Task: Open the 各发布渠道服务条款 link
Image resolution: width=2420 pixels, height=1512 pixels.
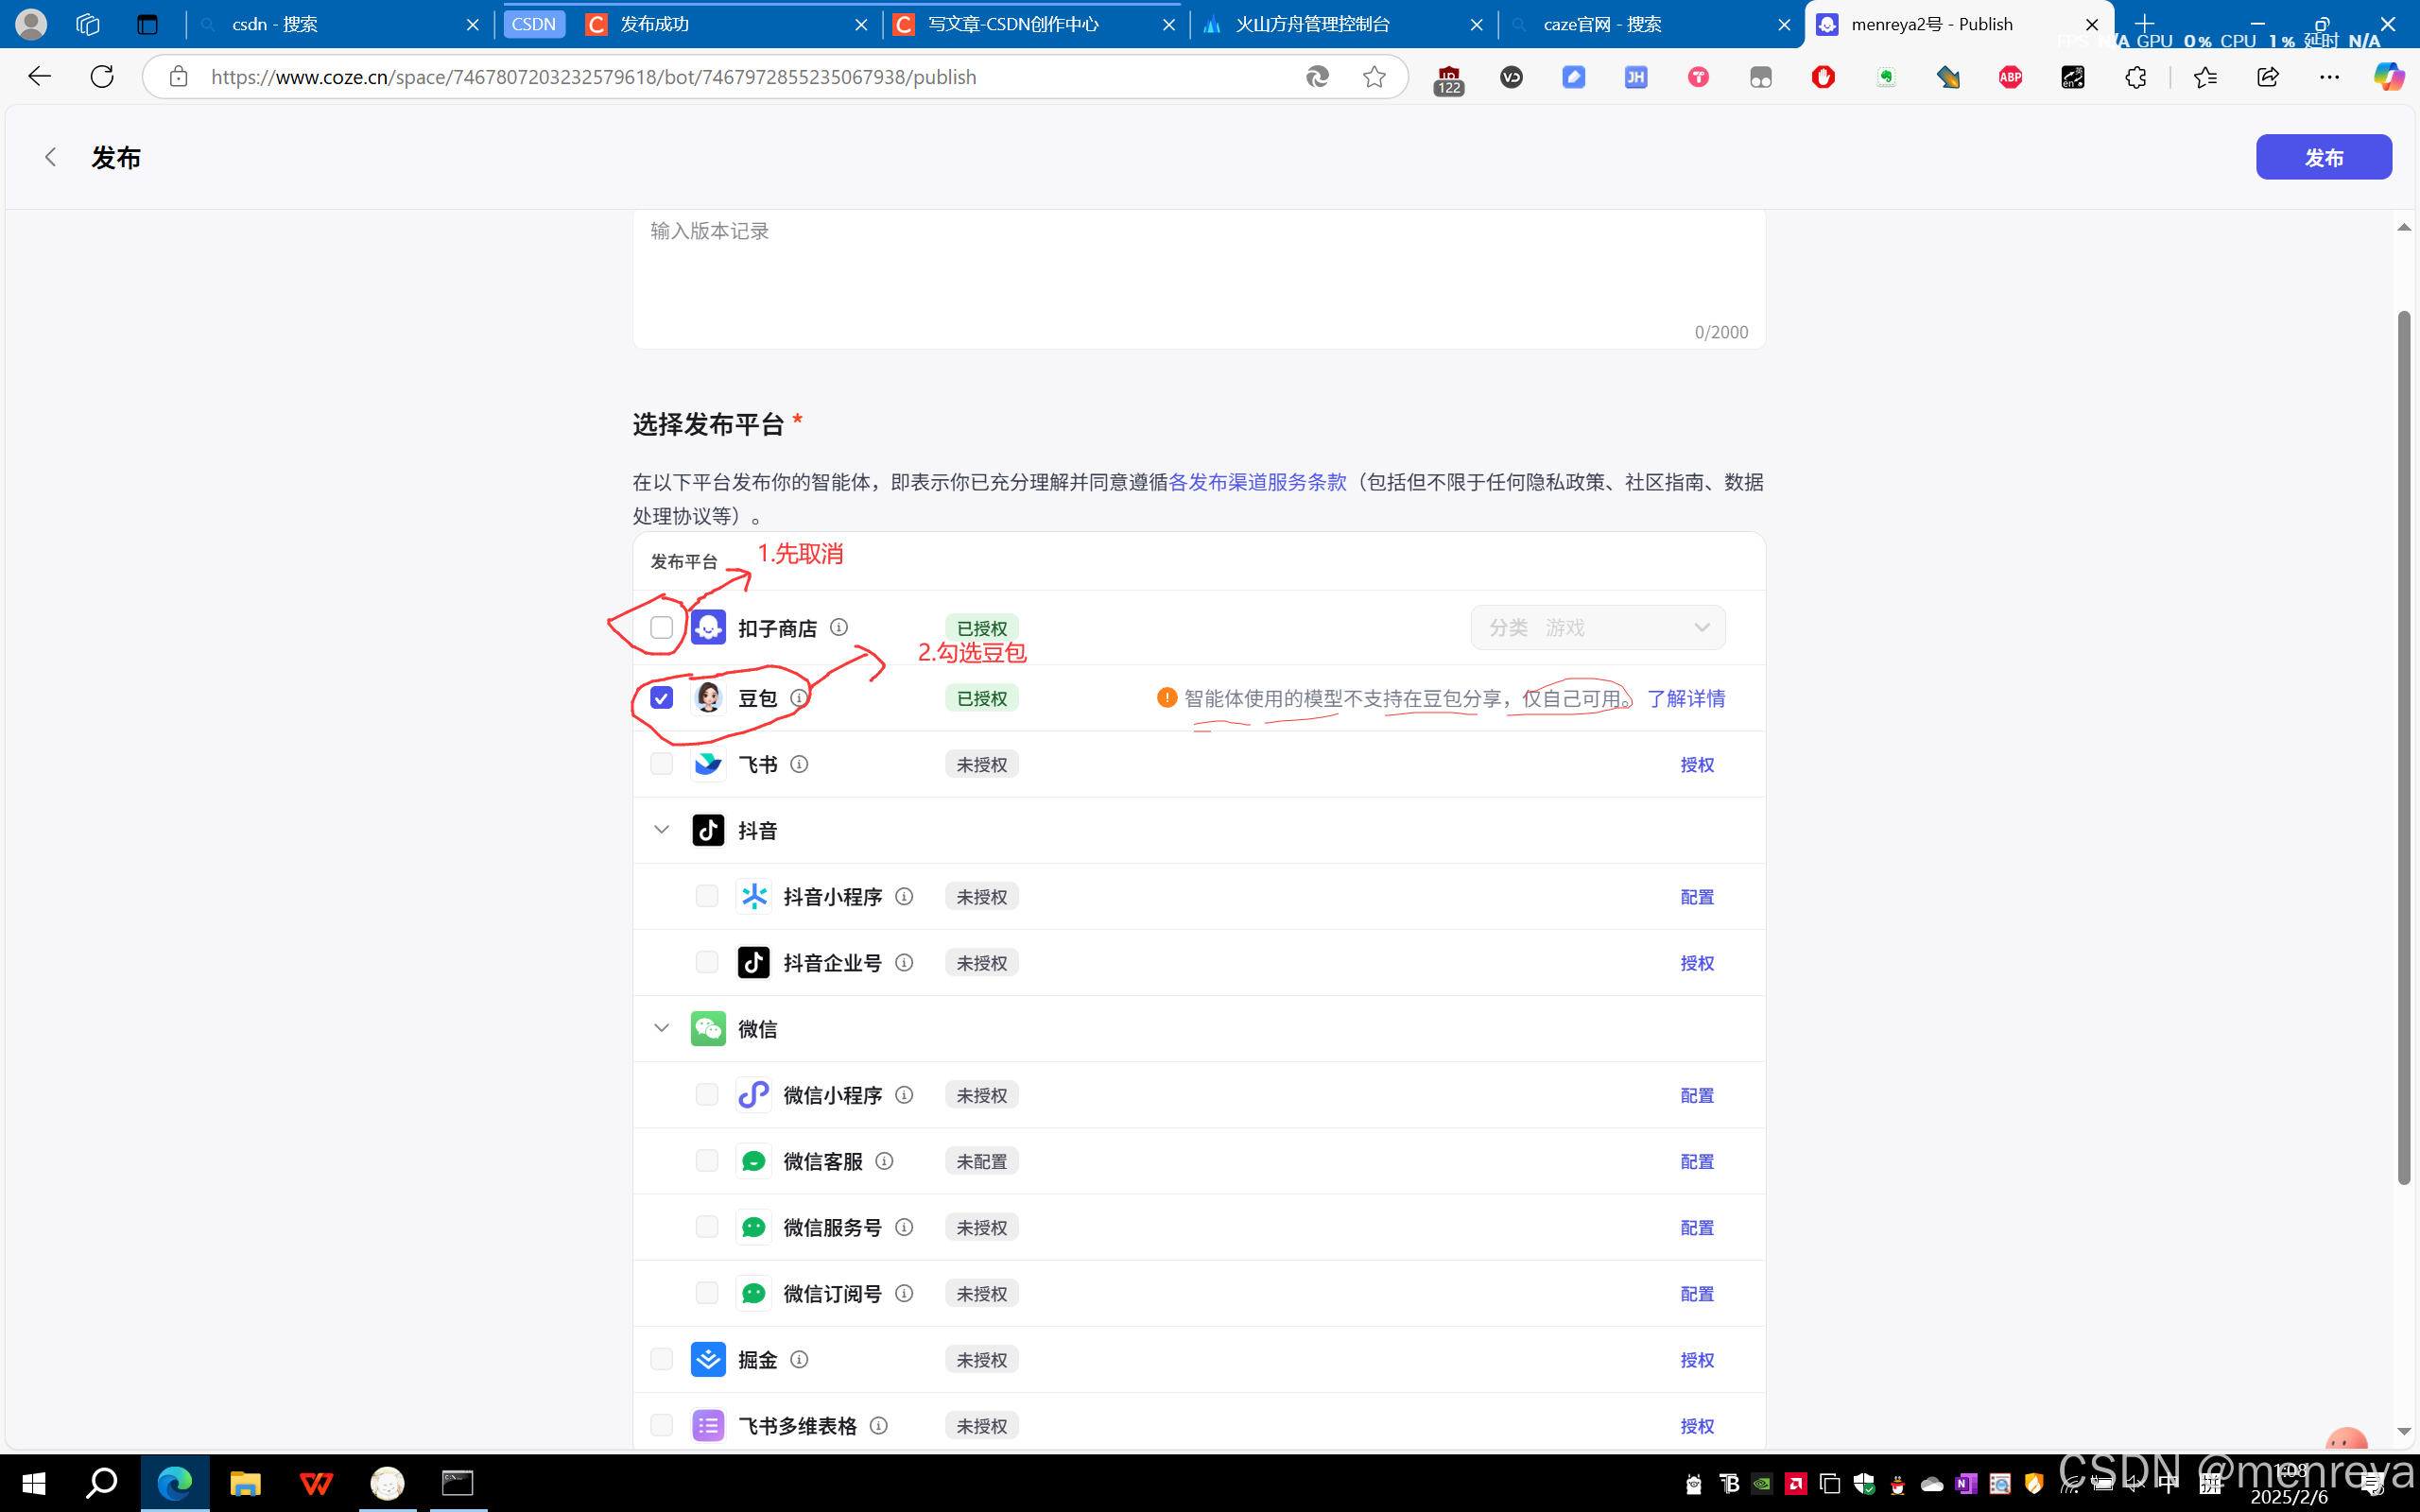Action: coord(1257,482)
